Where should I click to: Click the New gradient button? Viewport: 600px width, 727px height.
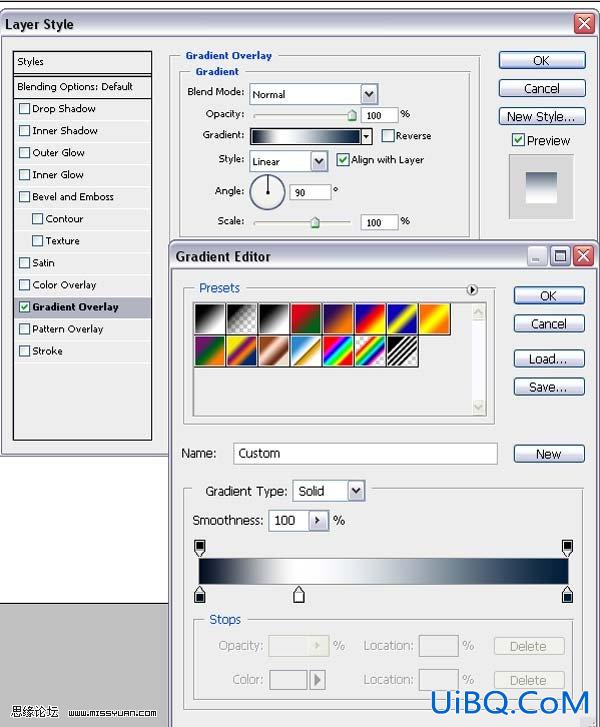pyautogui.click(x=549, y=454)
